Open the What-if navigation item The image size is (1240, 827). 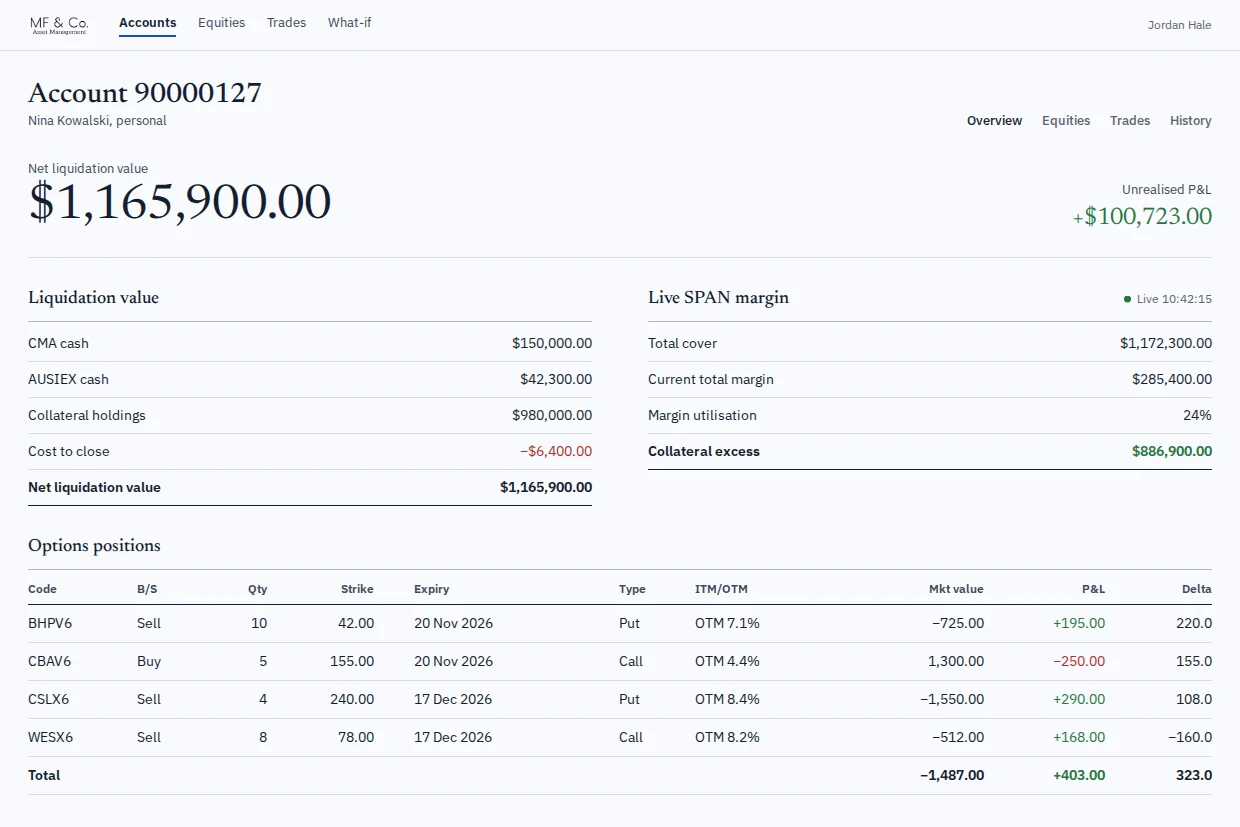pos(349,23)
